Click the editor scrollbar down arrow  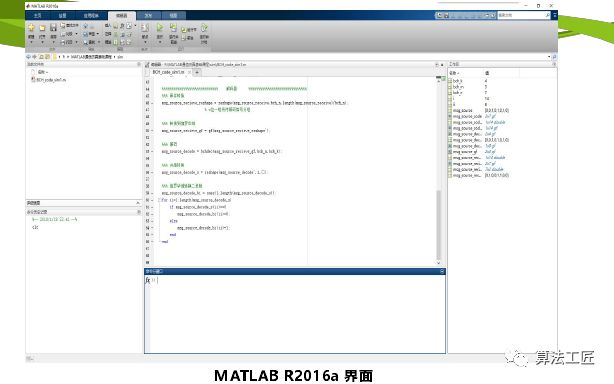(x=439, y=263)
